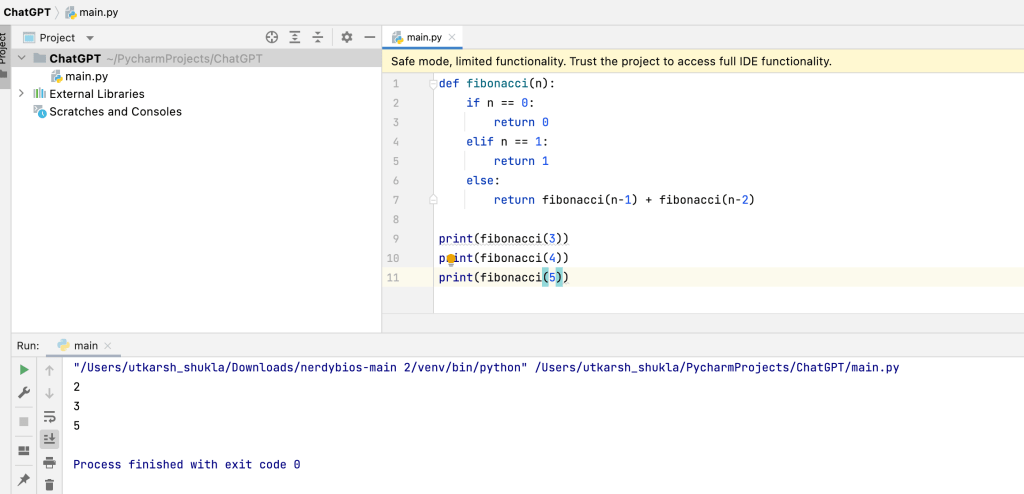
Task: Select the main tab in Run panel
Action: point(85,345)
